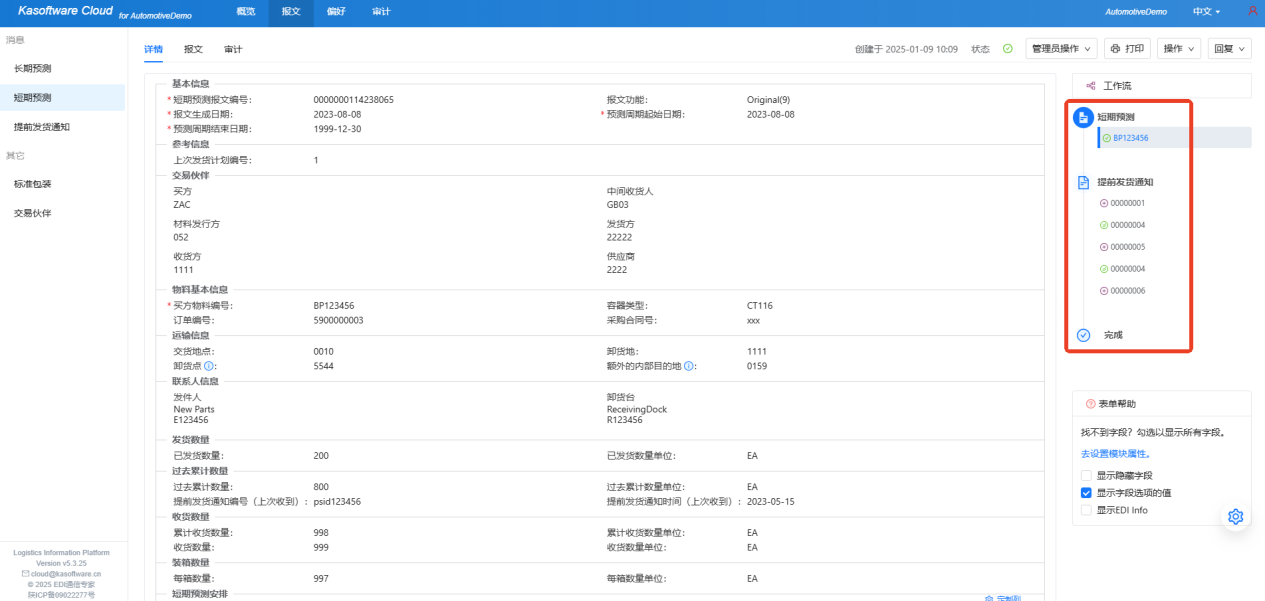Image resolution: width=1265 pixels, height=601 pixels.
Task: Switch to 概览 in top navigation
Action: click(x=245, y=11)
